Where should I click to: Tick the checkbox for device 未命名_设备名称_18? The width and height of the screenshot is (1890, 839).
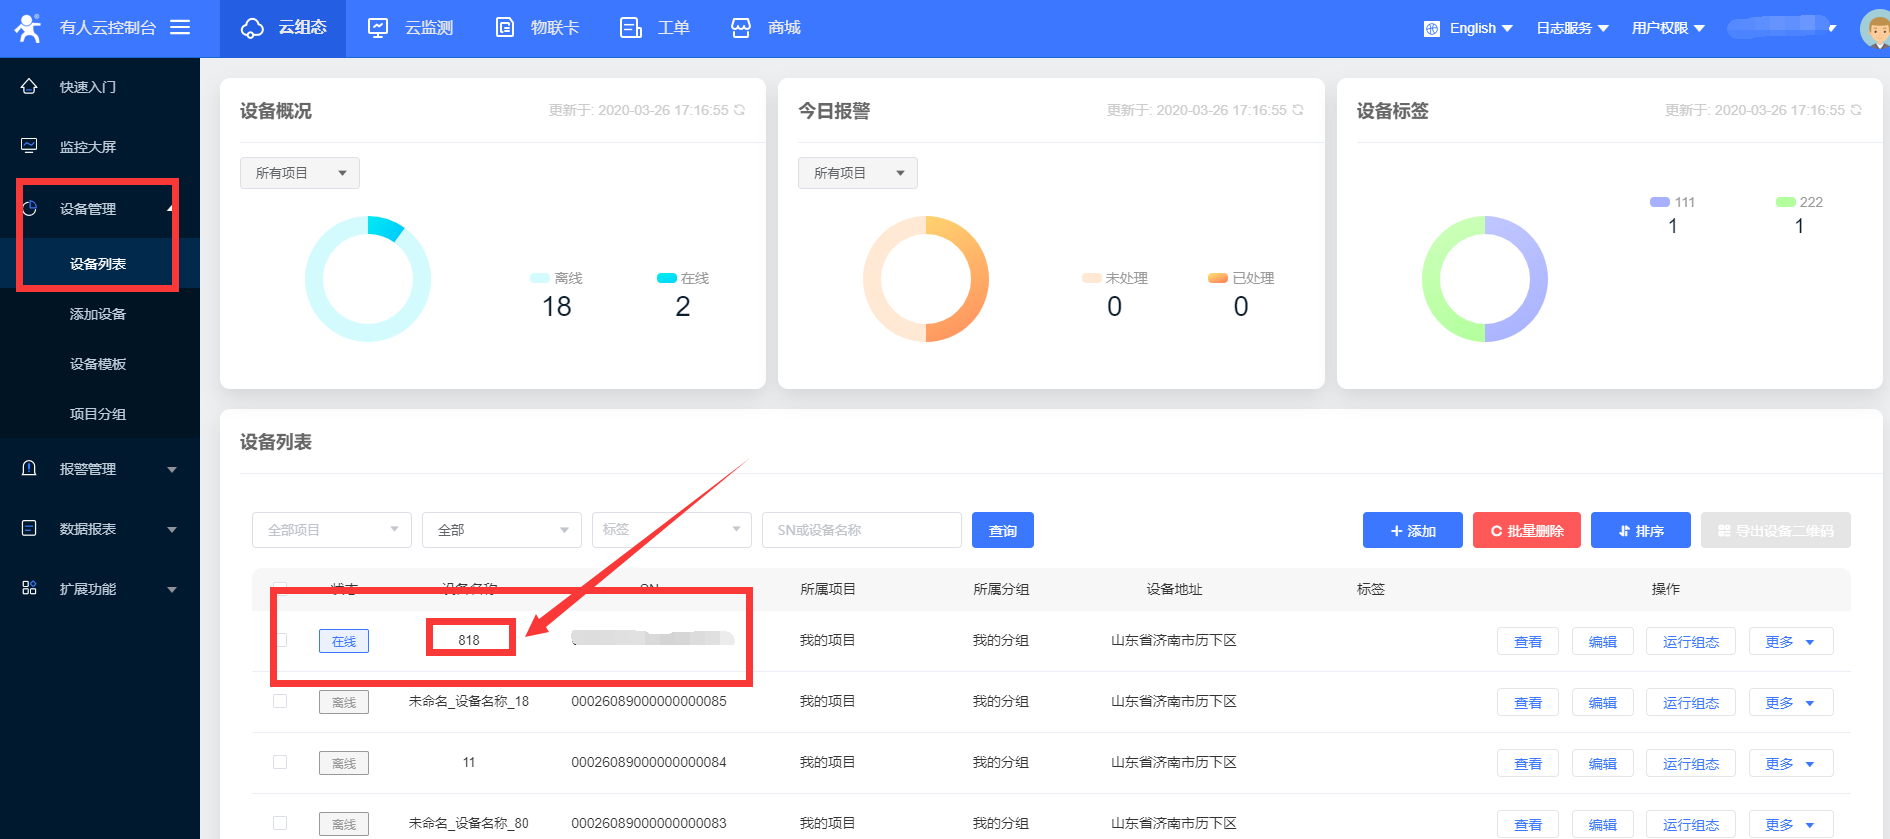pyautogui.click(x=280, y=701)
